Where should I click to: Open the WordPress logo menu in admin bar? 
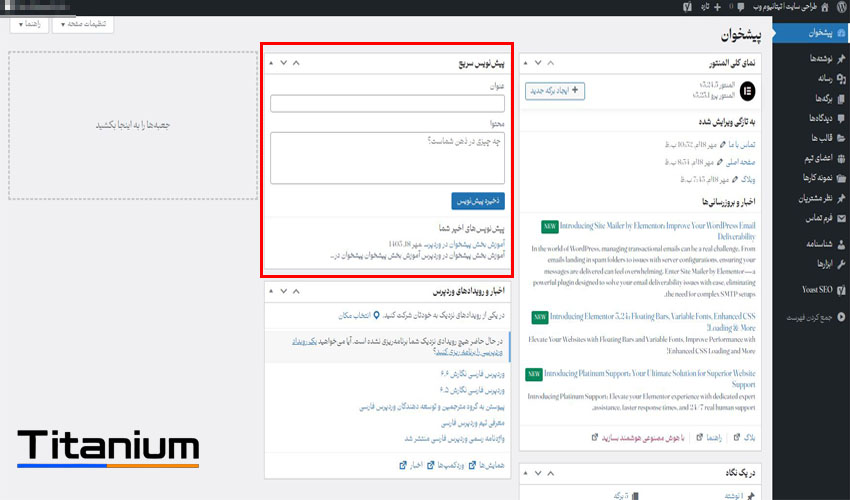click(x=842, y=7)
